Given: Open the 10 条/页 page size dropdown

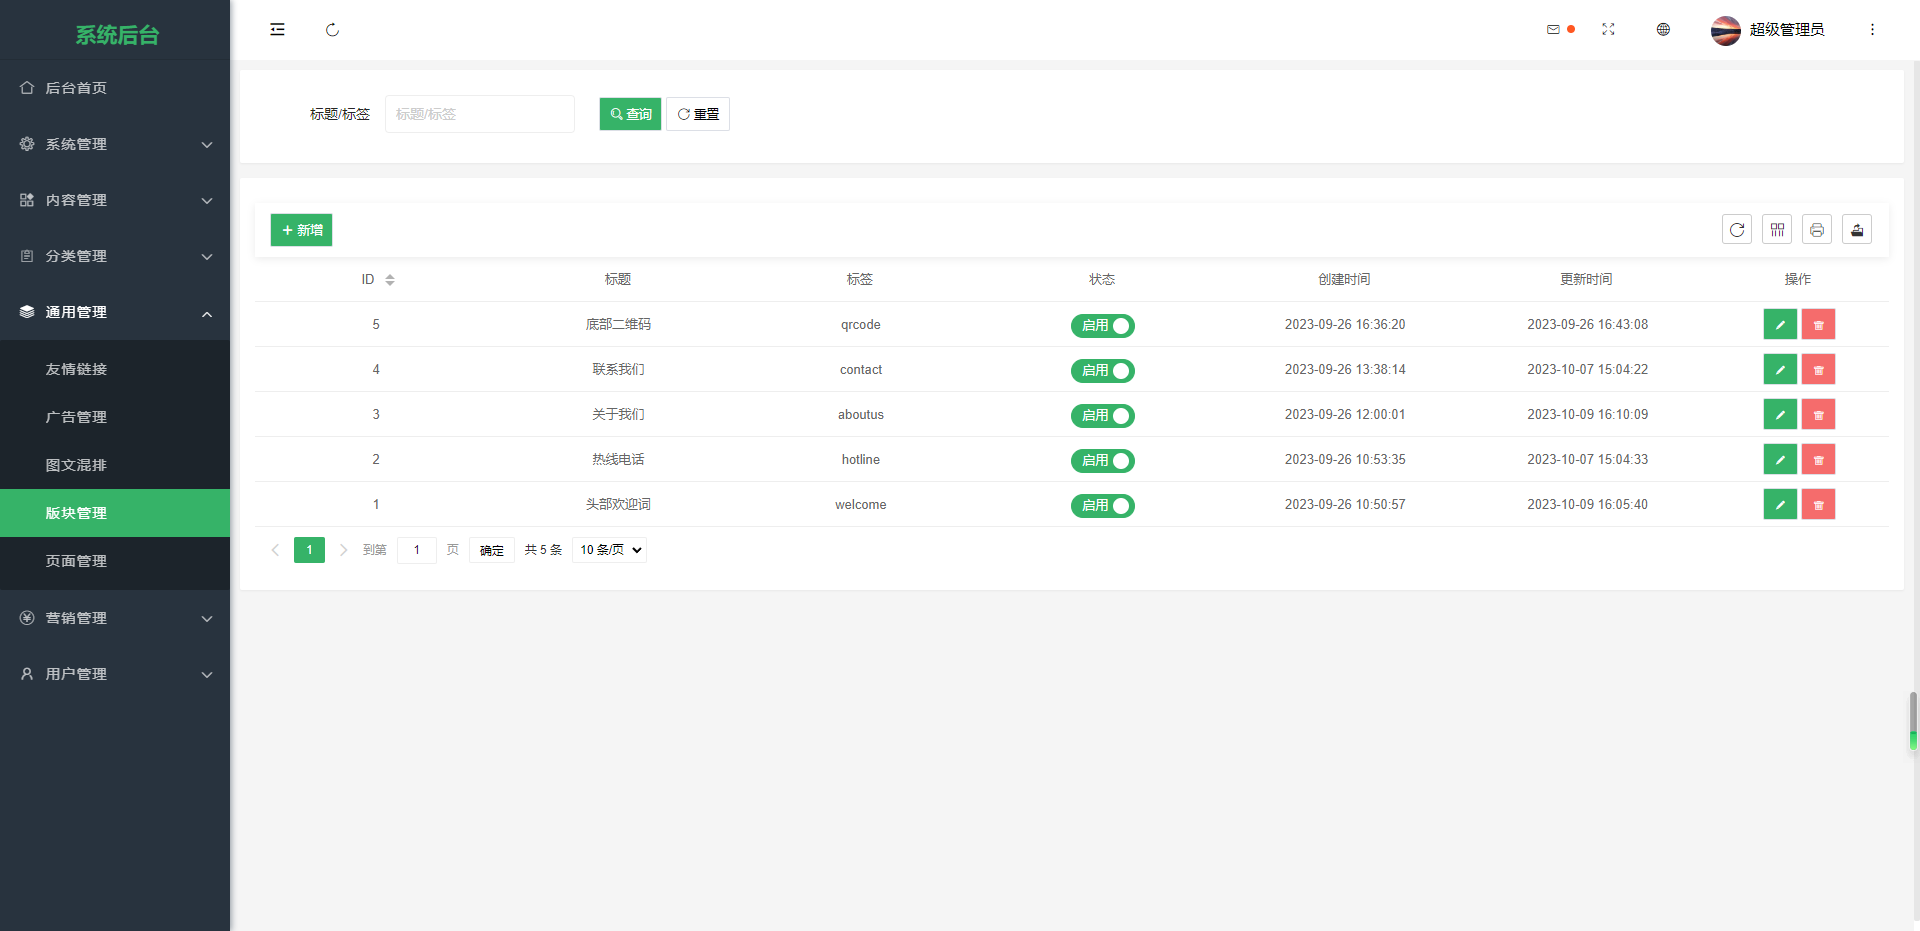Looking at the screenshot, I should click(609, 550).
